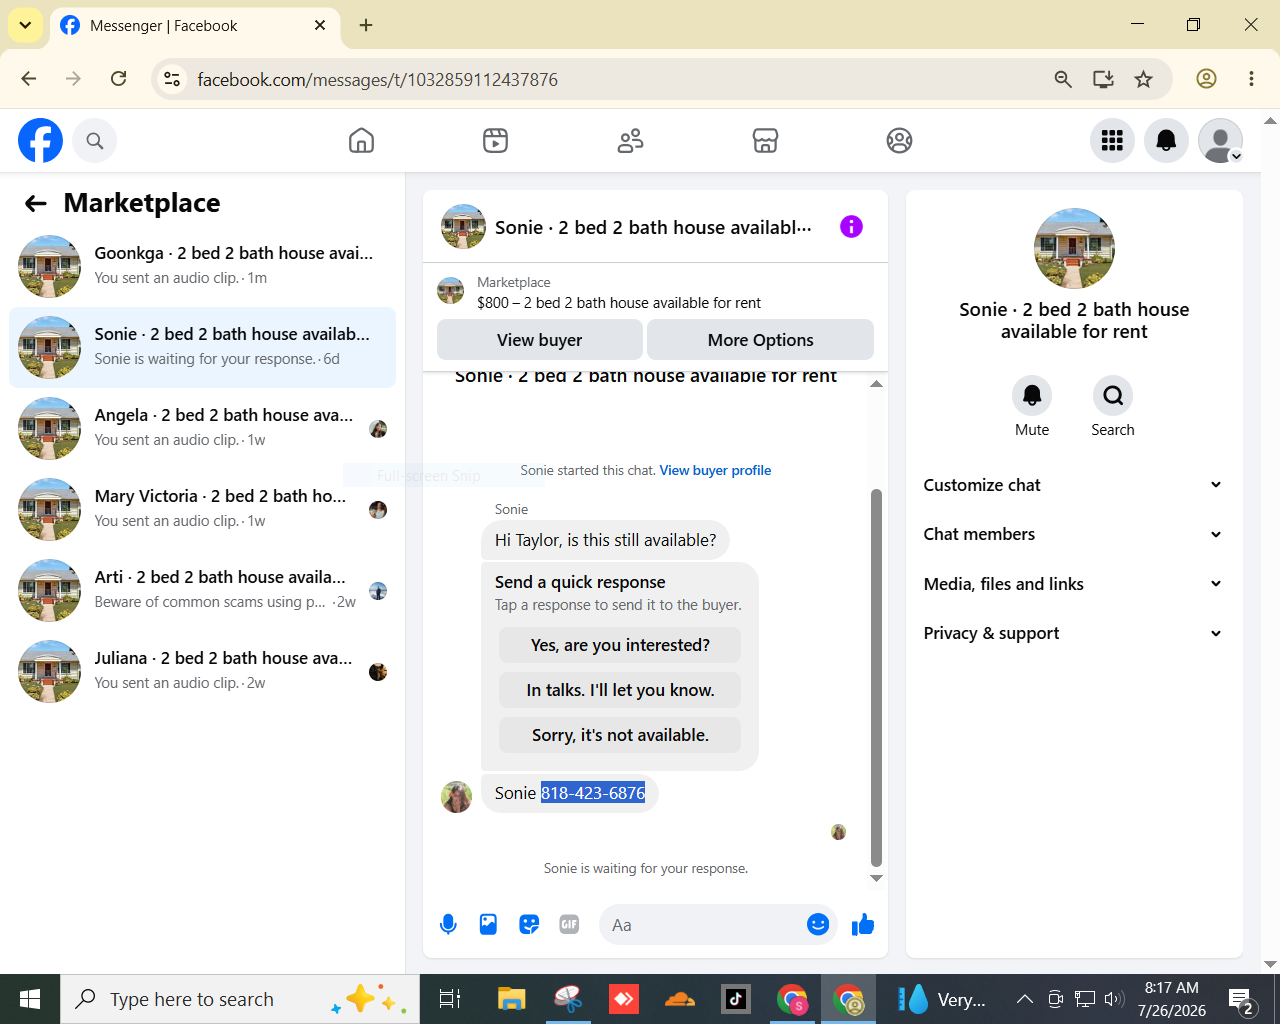Install the app icon in address bar
The height and width of the screenshot is (1024, 1280).
[1103, 79]
